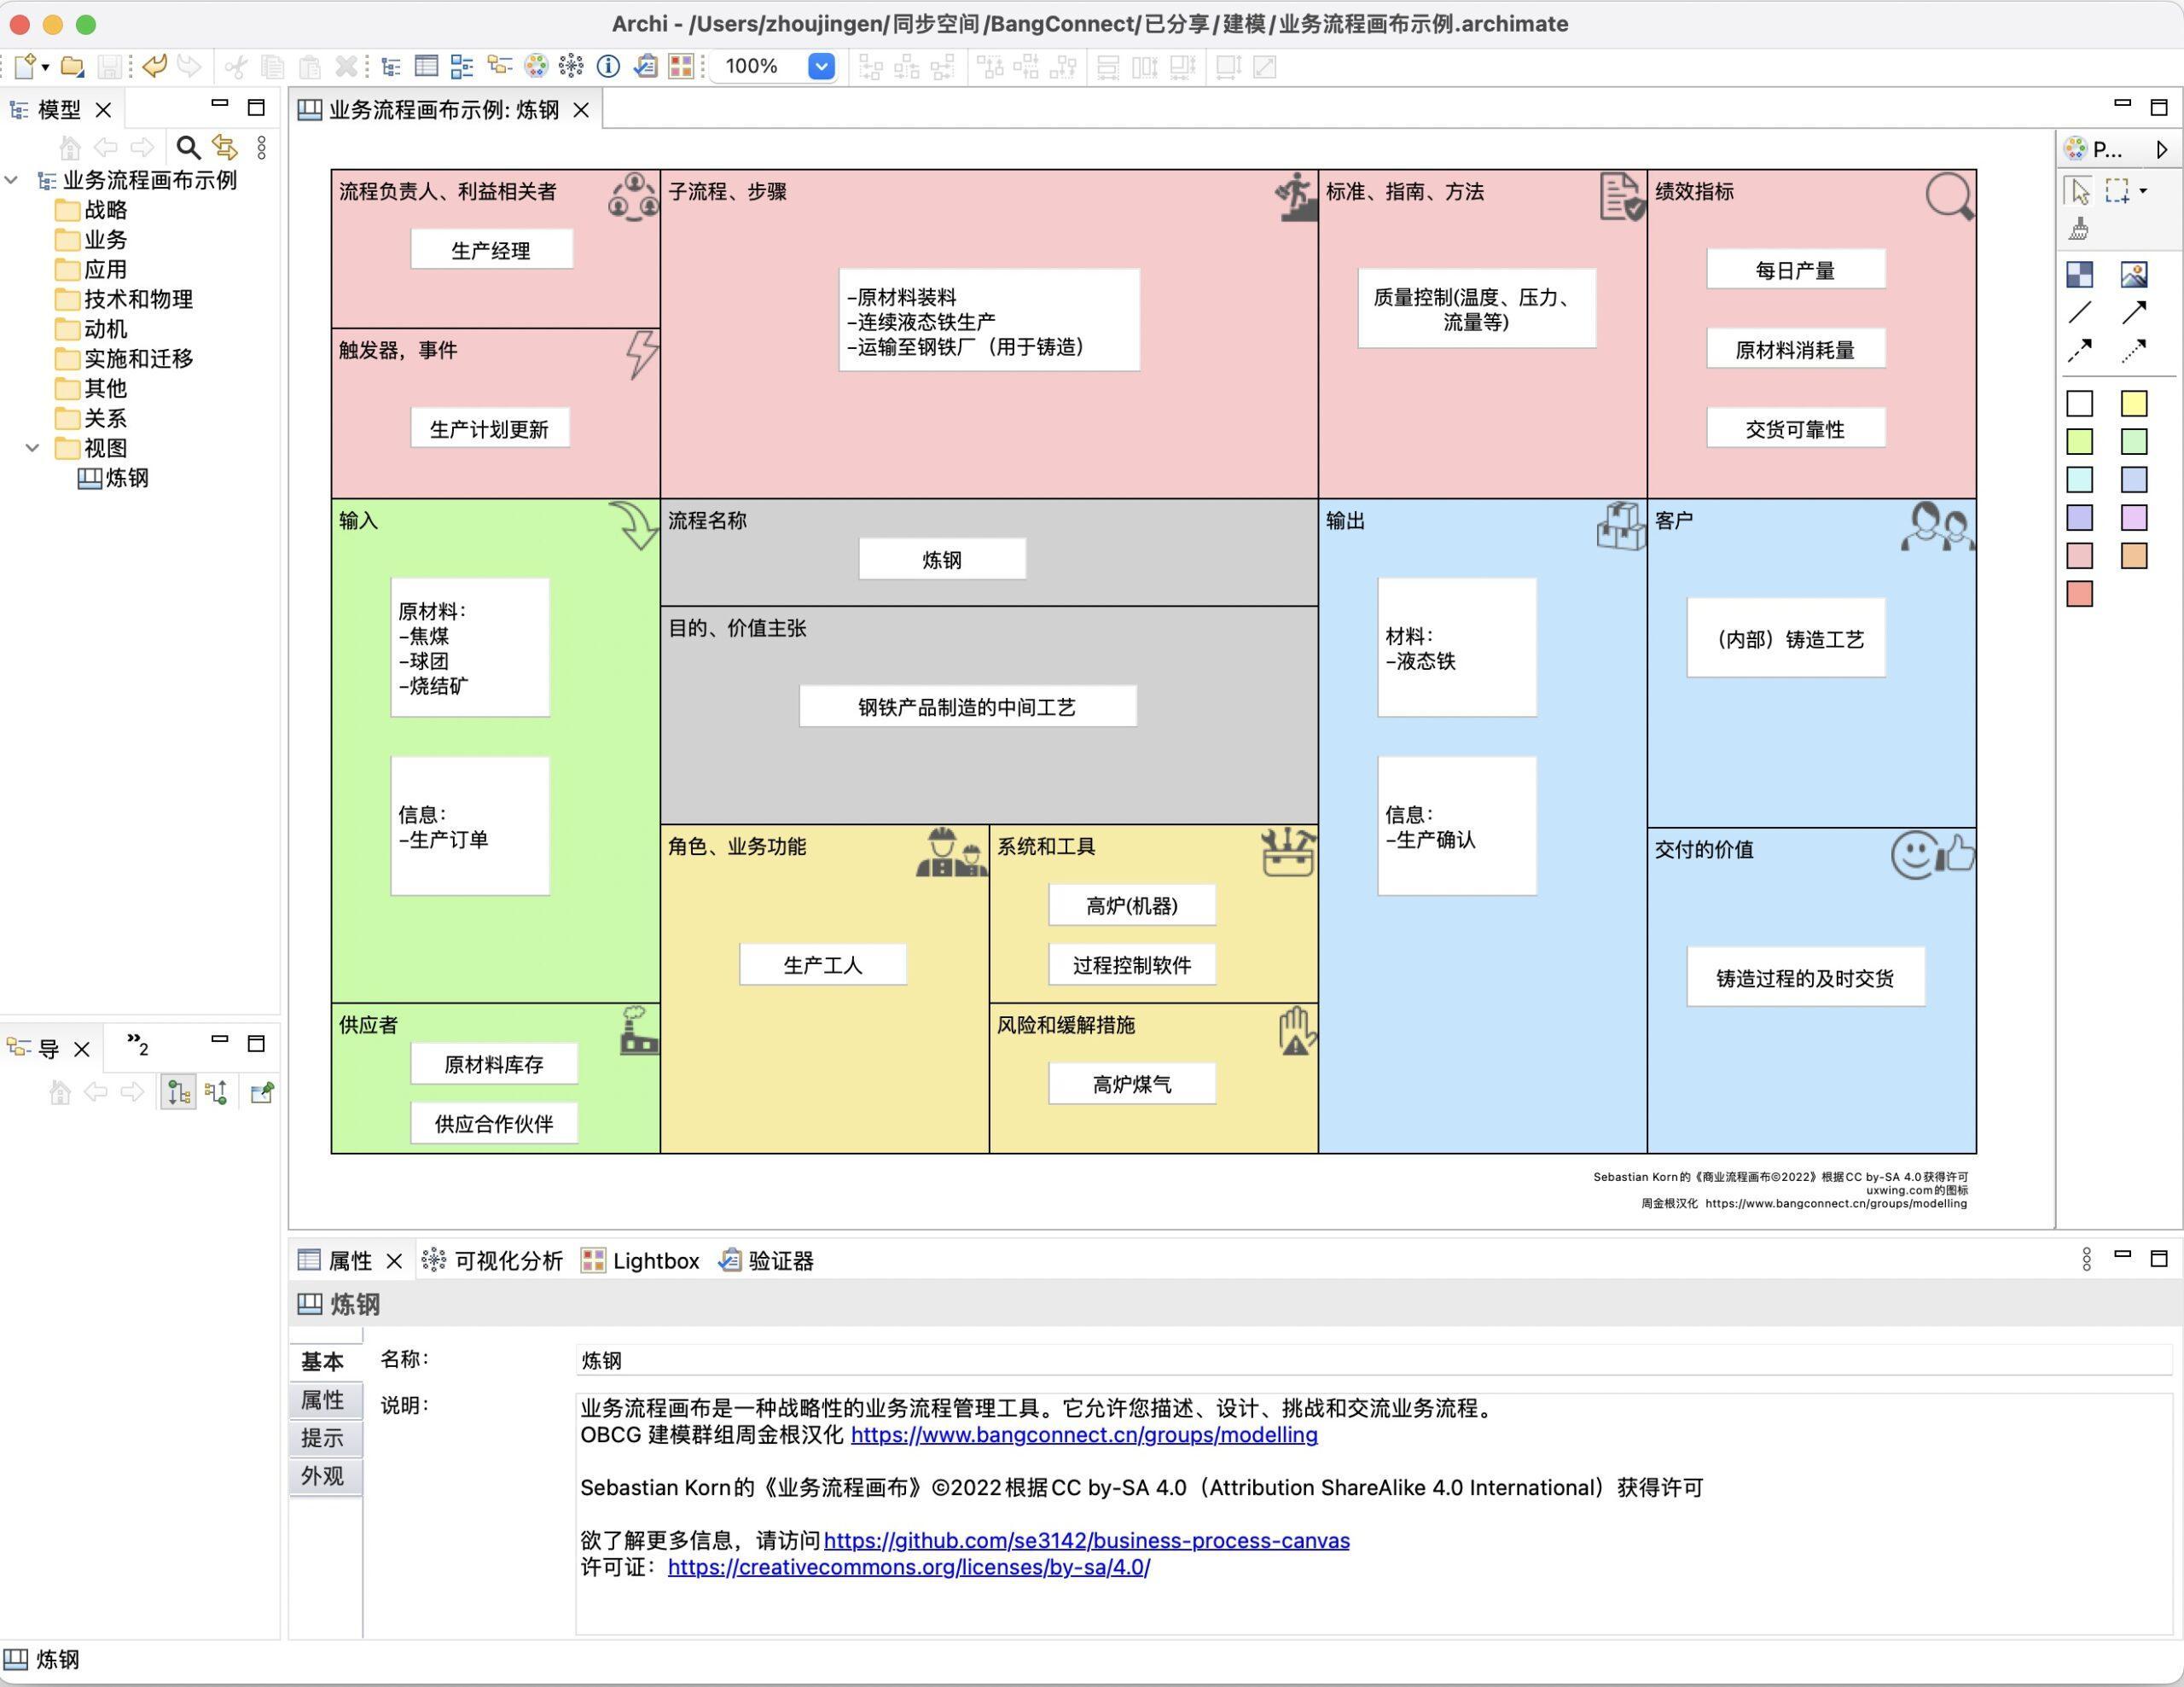Click the 名称 input field containing 炼钢
This screenshot has height=1687, width=2184.
(1374, 1360)
